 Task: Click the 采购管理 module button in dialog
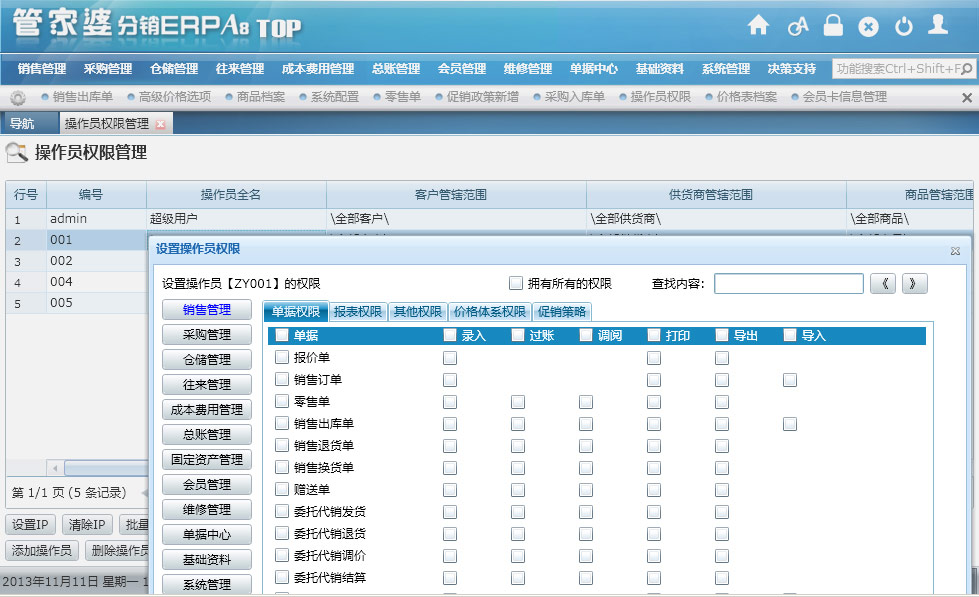pos(206,335)
